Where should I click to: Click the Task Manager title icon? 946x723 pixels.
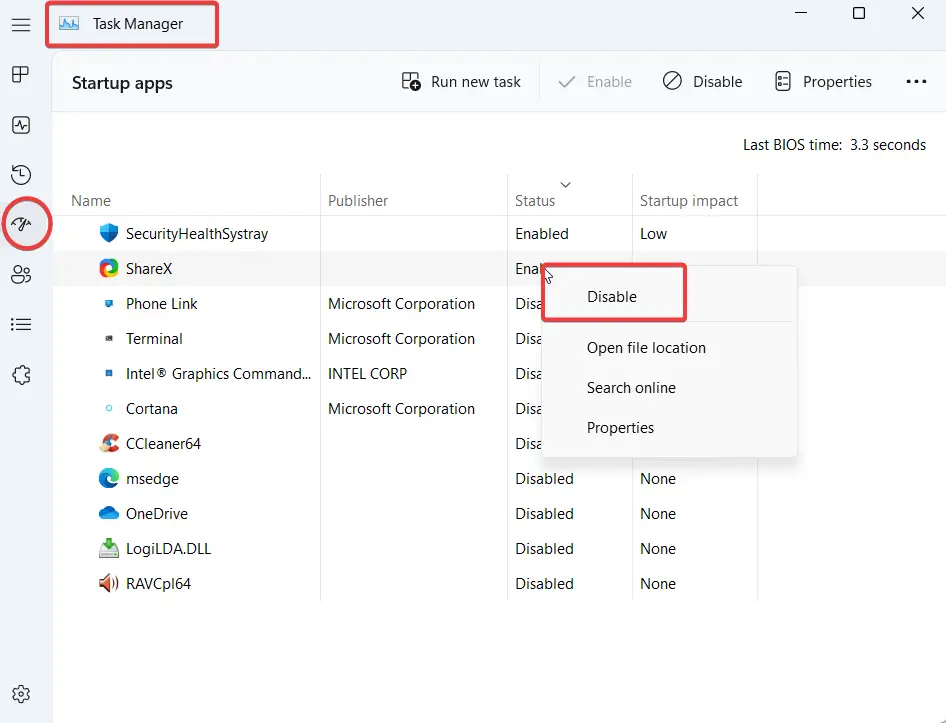pyautogui.click(x=69, y=24)
